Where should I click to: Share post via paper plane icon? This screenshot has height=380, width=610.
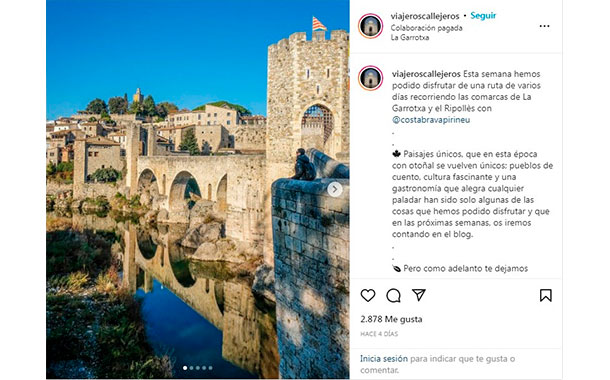coord(419,295)
